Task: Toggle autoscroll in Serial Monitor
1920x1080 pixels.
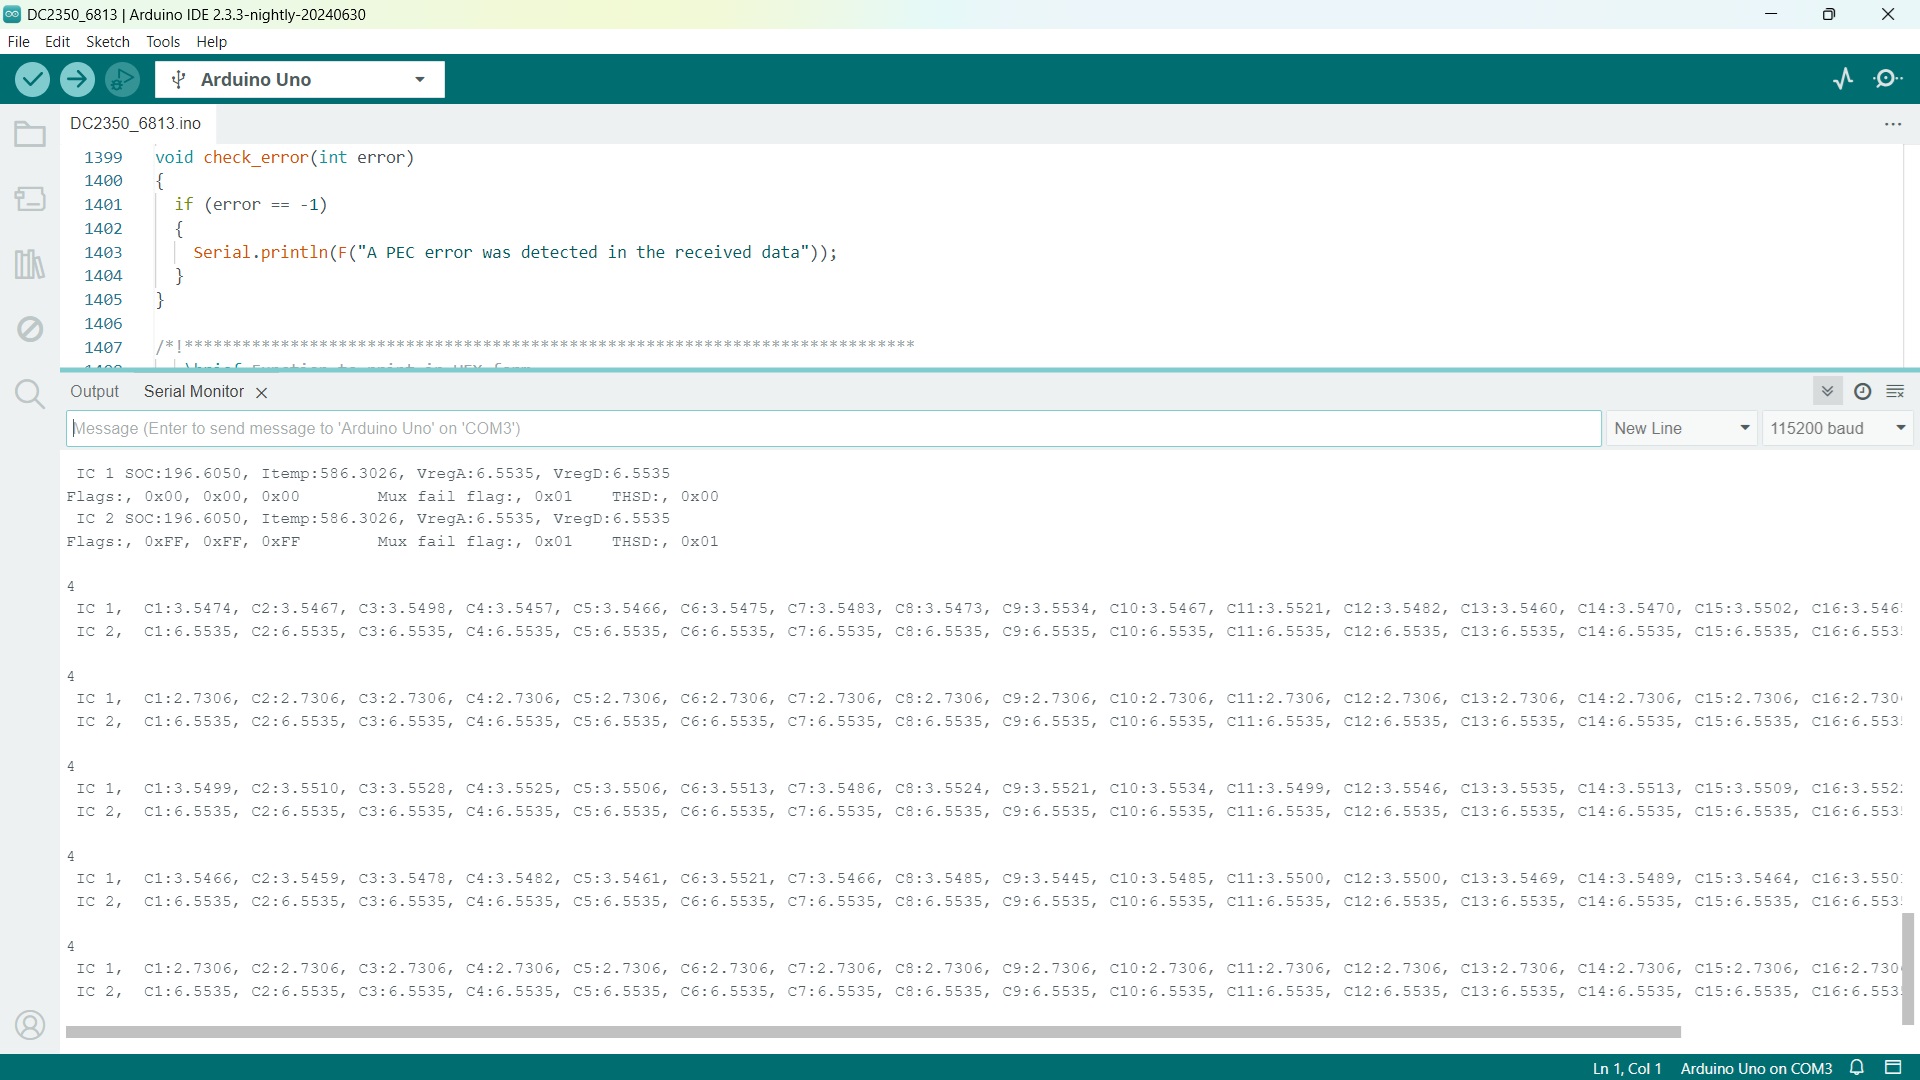Action: click(1827, 392)
